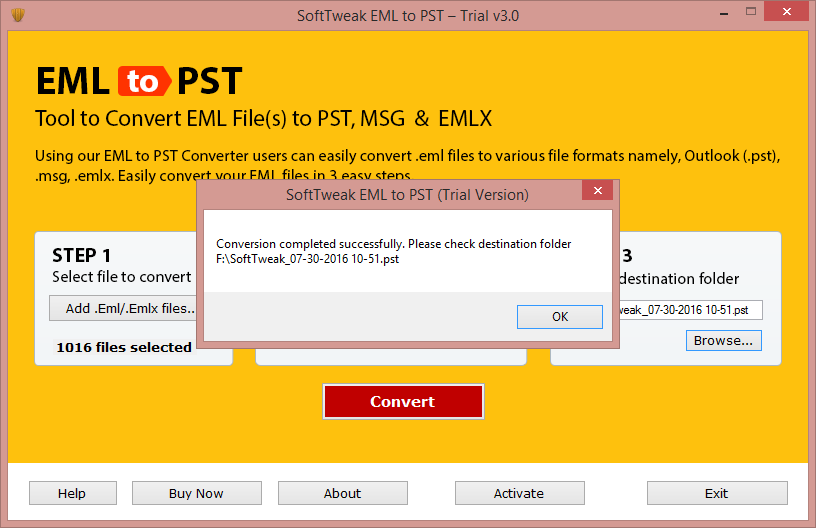Click the Buy Now button
This screenshot has height=528, width=816.
(x=196, y=493)
